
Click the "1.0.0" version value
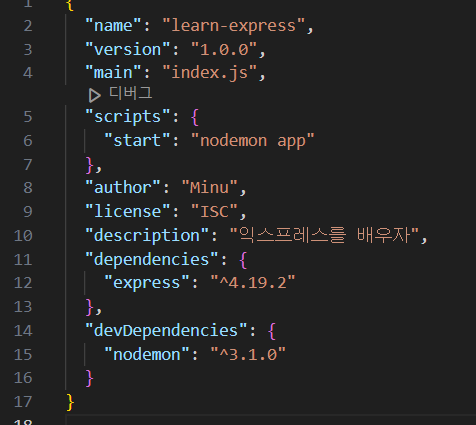pyautogui.click(x=224, y=50)
